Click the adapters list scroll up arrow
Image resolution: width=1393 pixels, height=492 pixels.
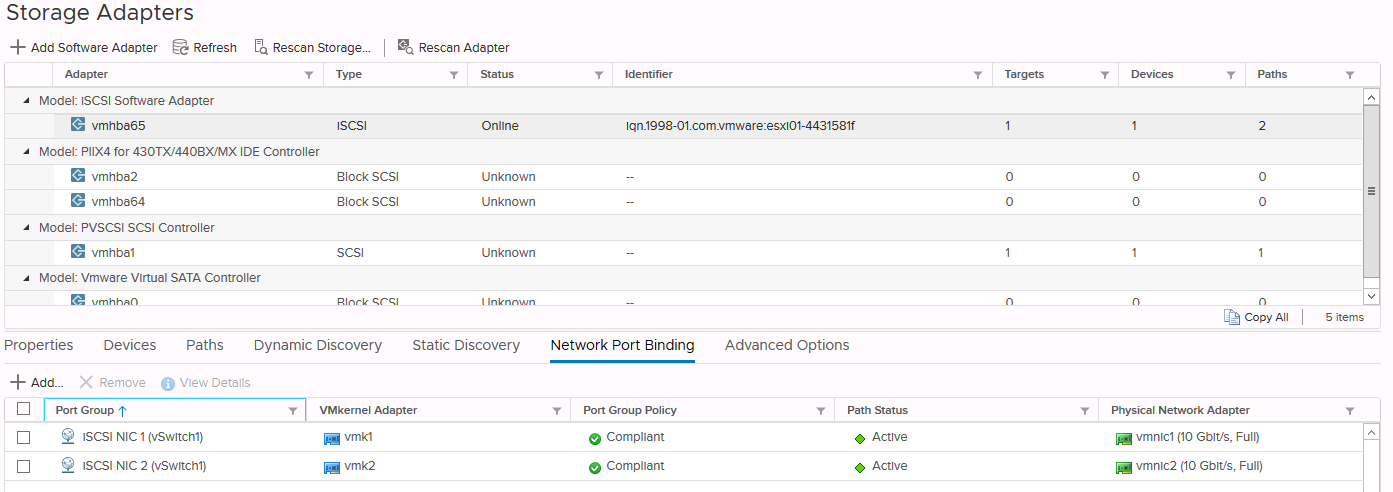click(x=1371, y=97)
